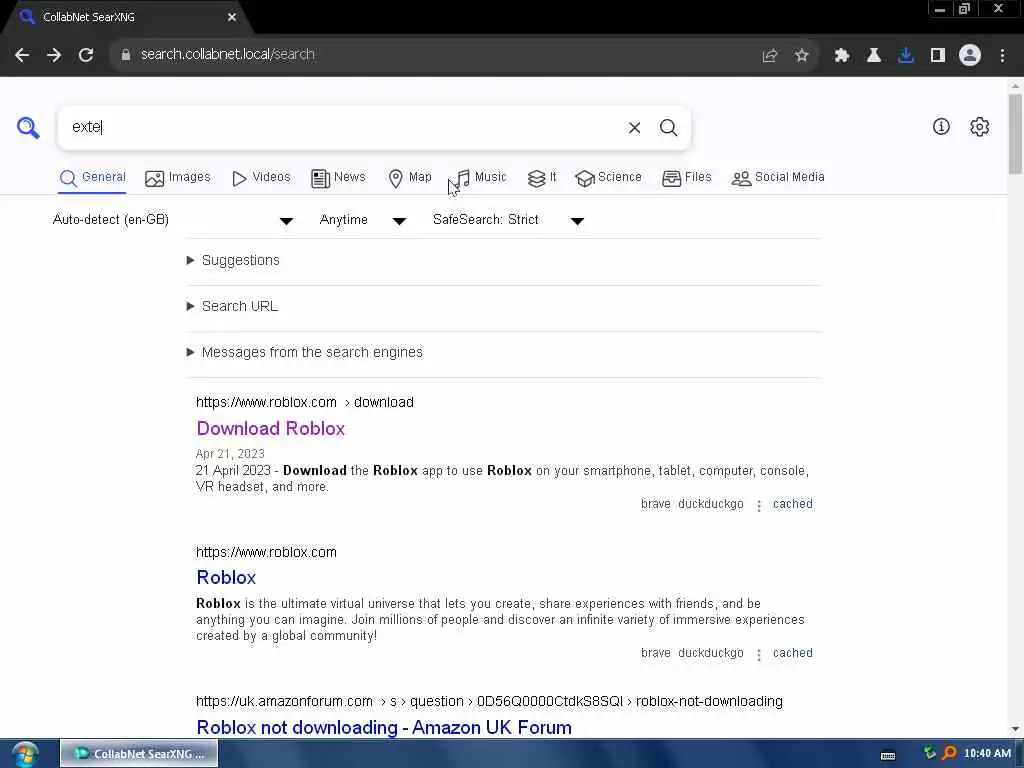Toggle browser side panel
Viewport: 1024px width, 768px height.
(x=937, y=56)
